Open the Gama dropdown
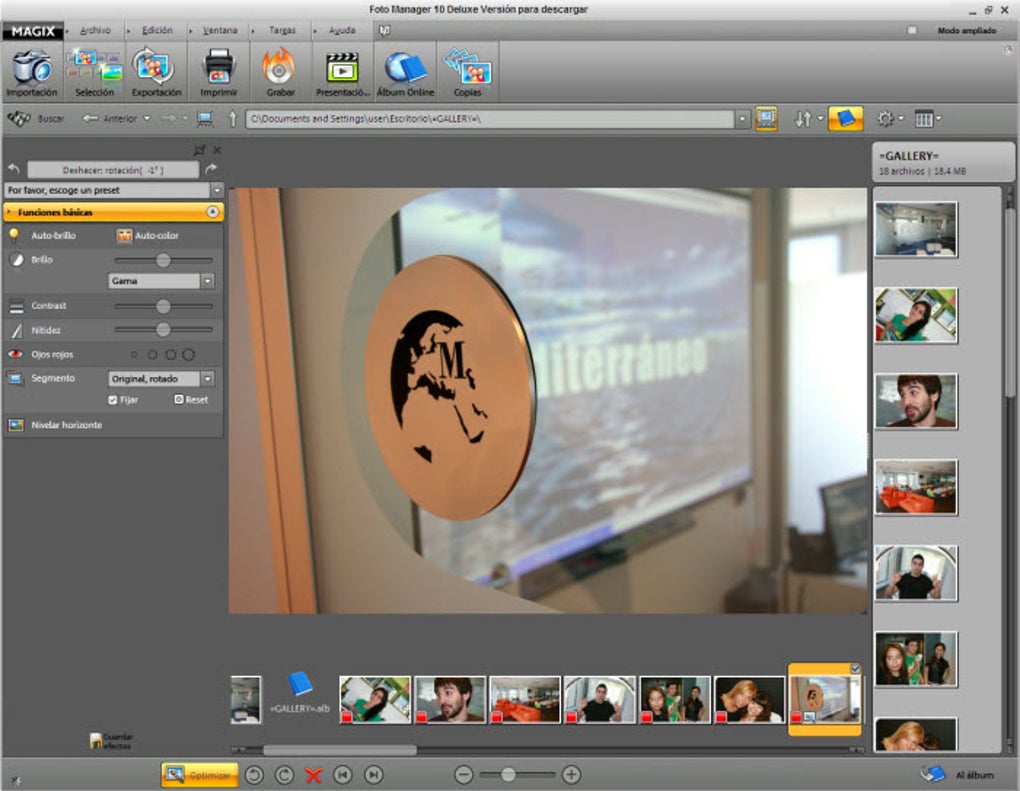The width and height of the screenshot is (1020, 791). 208,281
